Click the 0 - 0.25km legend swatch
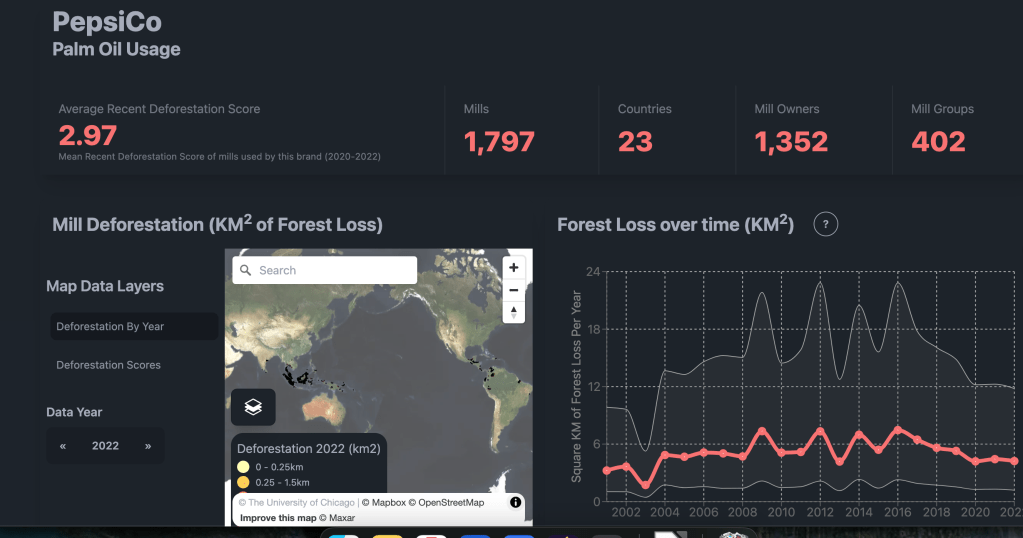Image resolution: width=1023 pixels, height=538 pixels. tap(243, 467)
